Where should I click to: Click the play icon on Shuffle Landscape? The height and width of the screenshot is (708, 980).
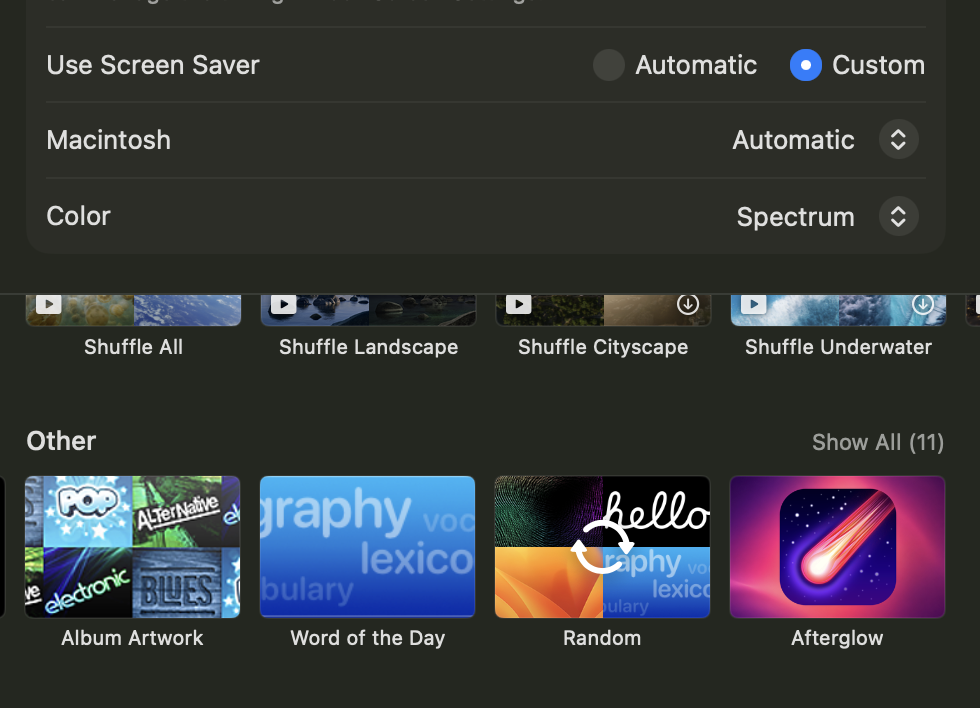point(283,304)
